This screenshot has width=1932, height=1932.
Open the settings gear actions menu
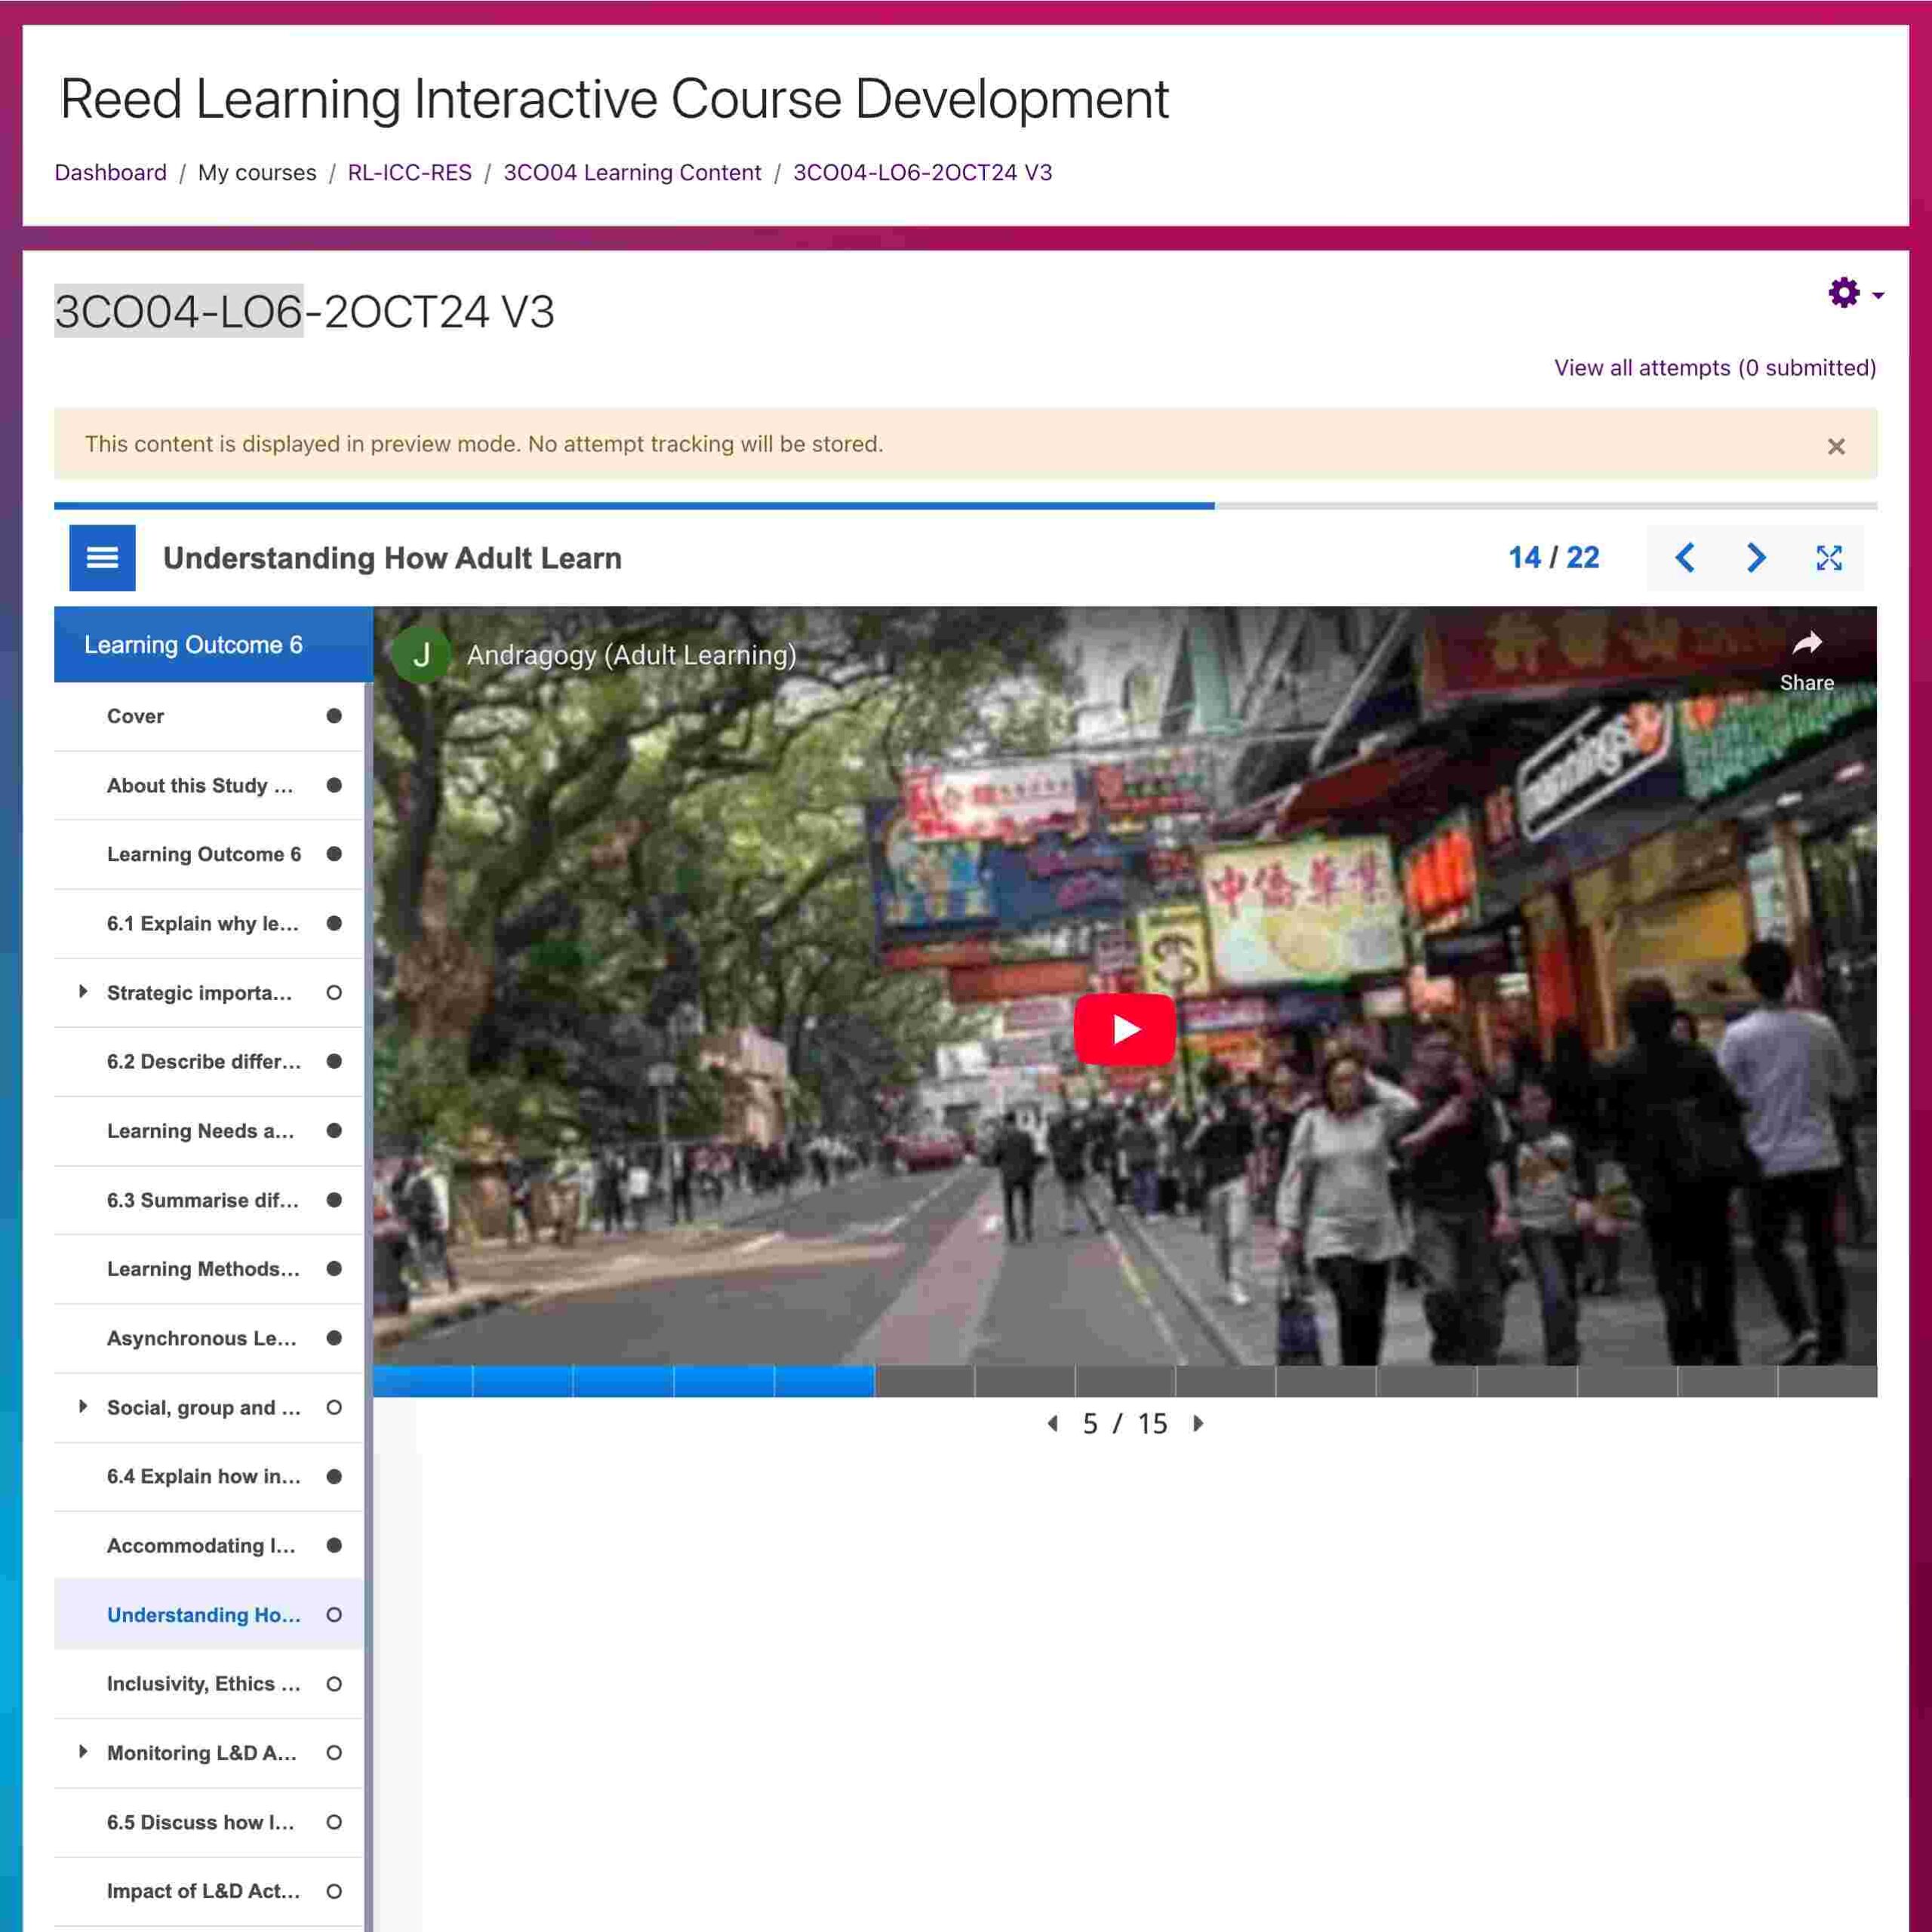1844,293
